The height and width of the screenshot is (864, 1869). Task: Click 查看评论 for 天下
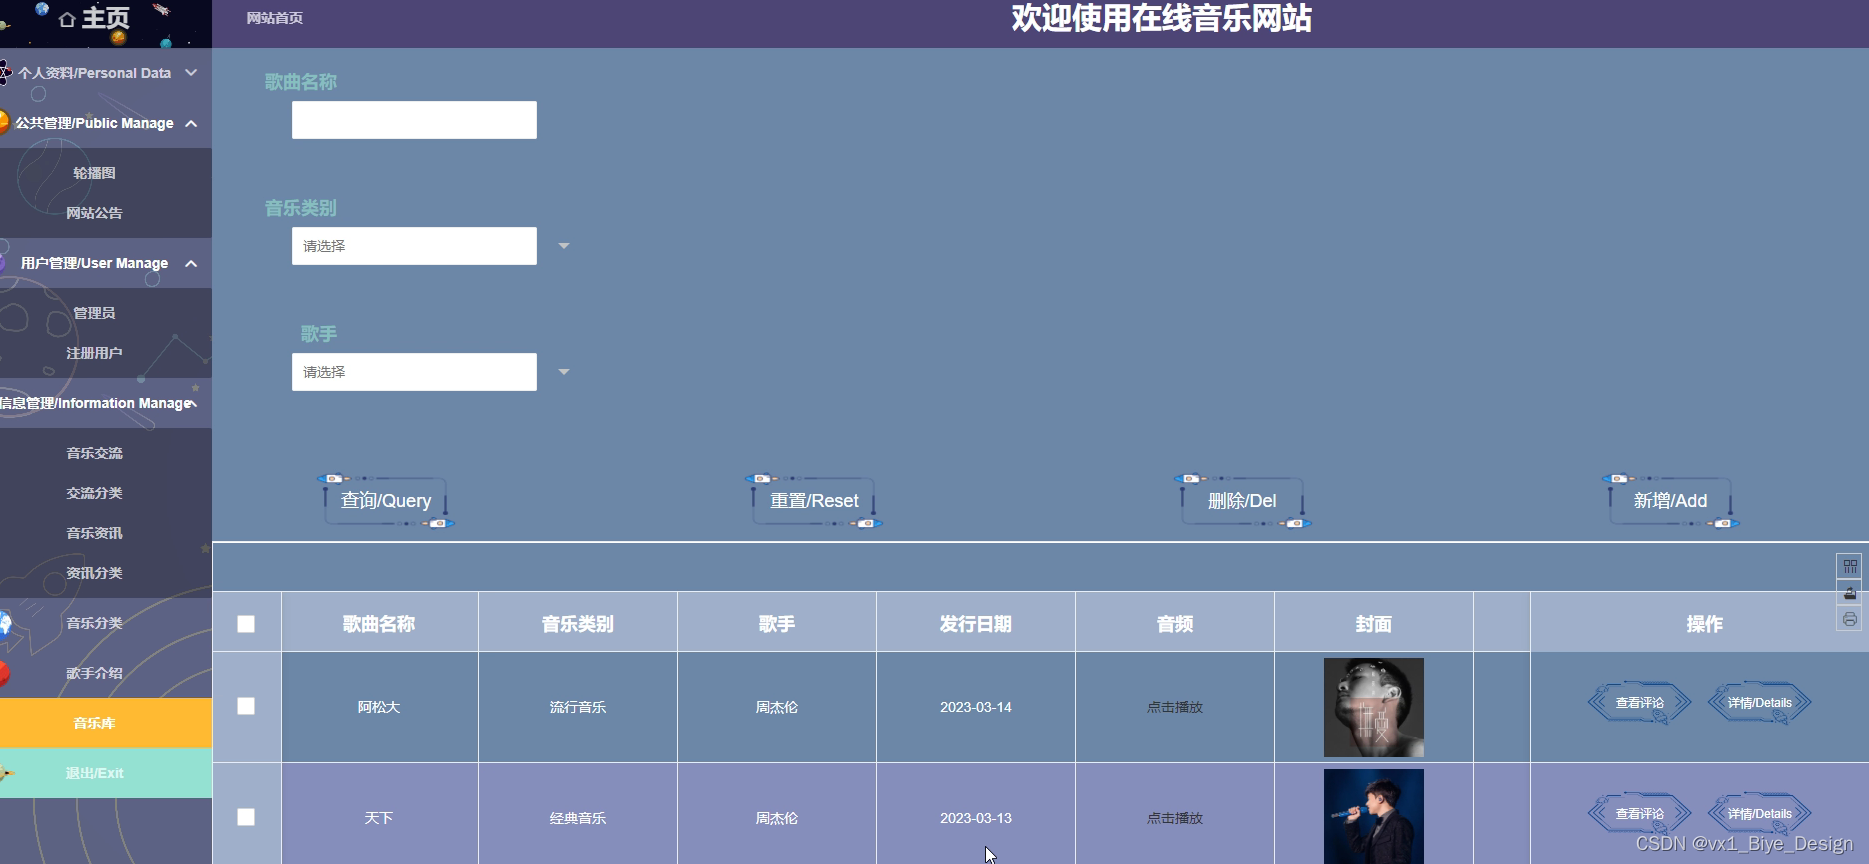(1640, 814)
